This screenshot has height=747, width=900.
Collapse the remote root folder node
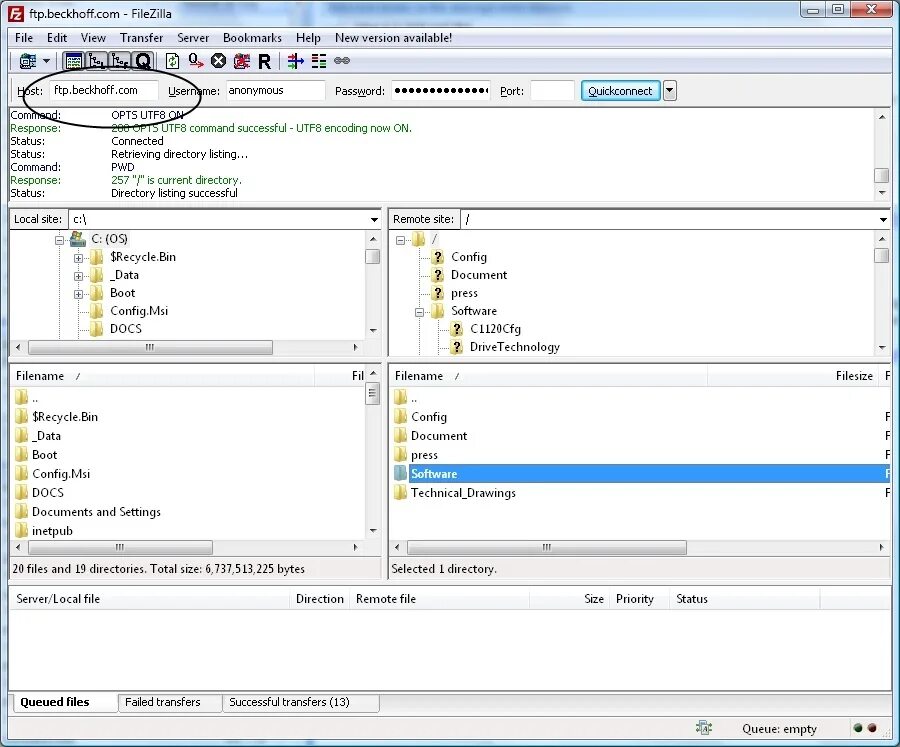pyautogui.click(x=400, y=241)
